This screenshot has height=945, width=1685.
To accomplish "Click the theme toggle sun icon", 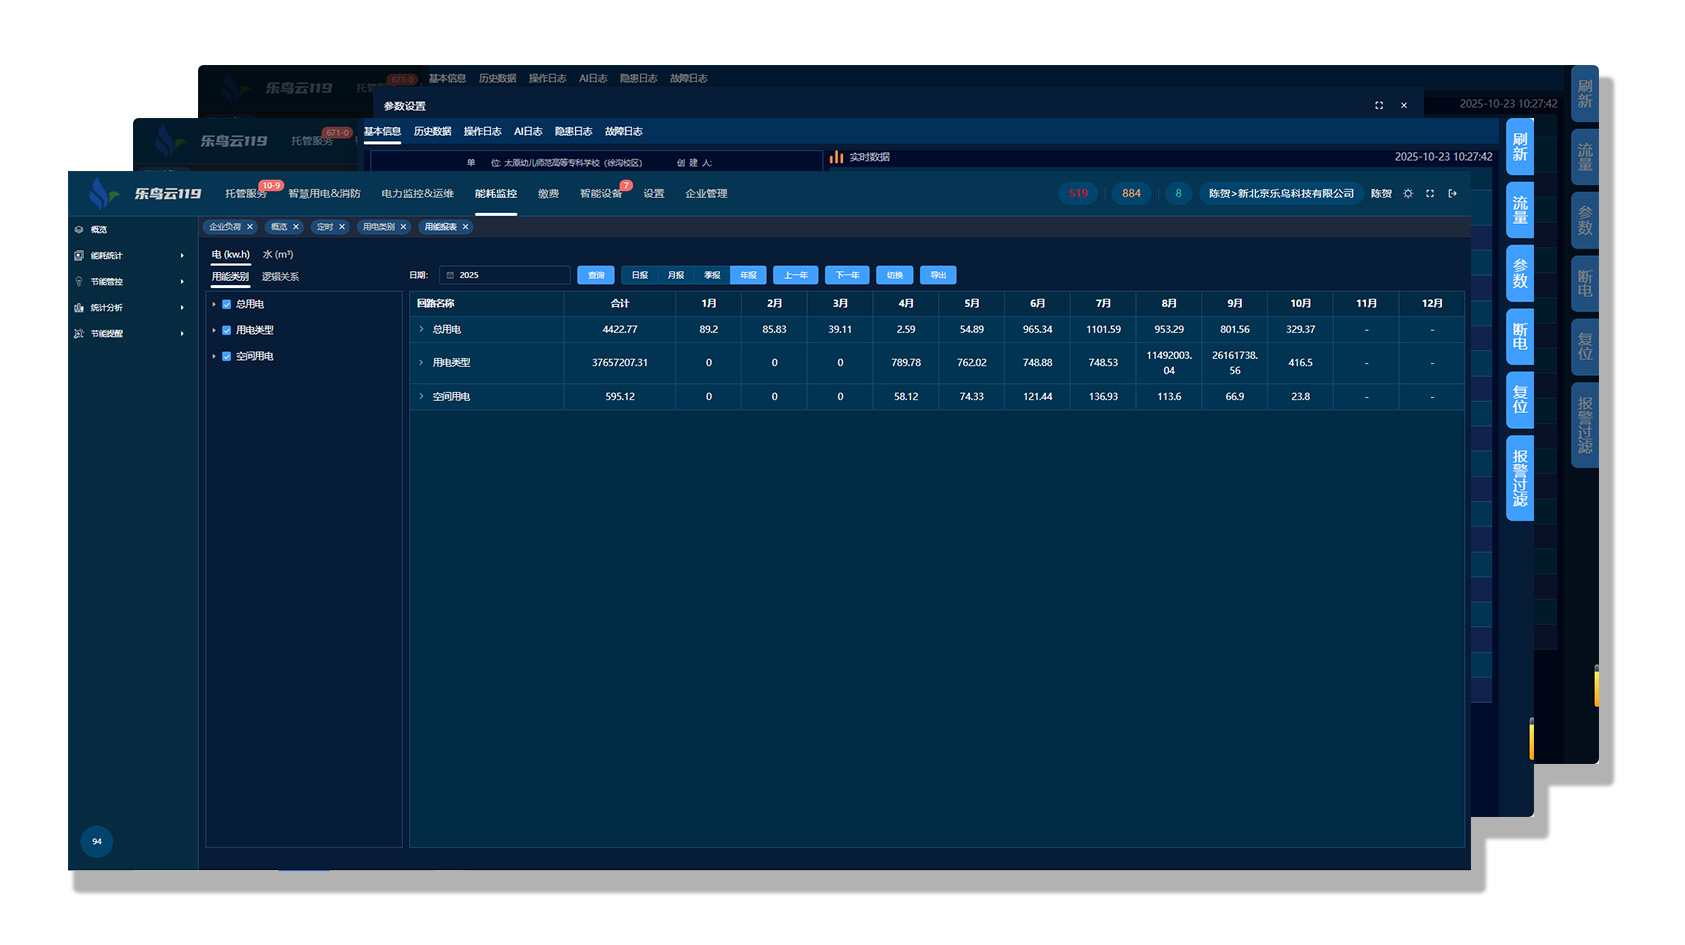I will click(x=1408, y=194).
